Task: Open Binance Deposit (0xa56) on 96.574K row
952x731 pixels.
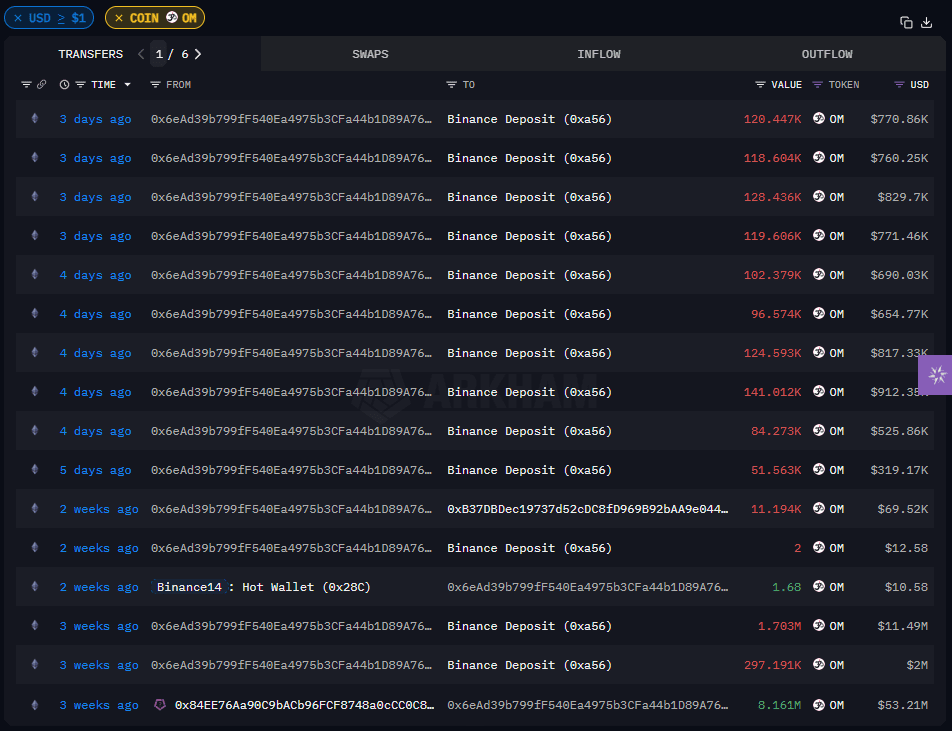Action: tap(529, 314)
